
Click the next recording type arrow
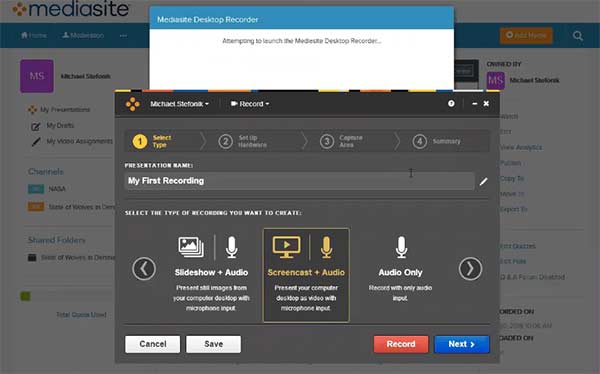(470, 269)
